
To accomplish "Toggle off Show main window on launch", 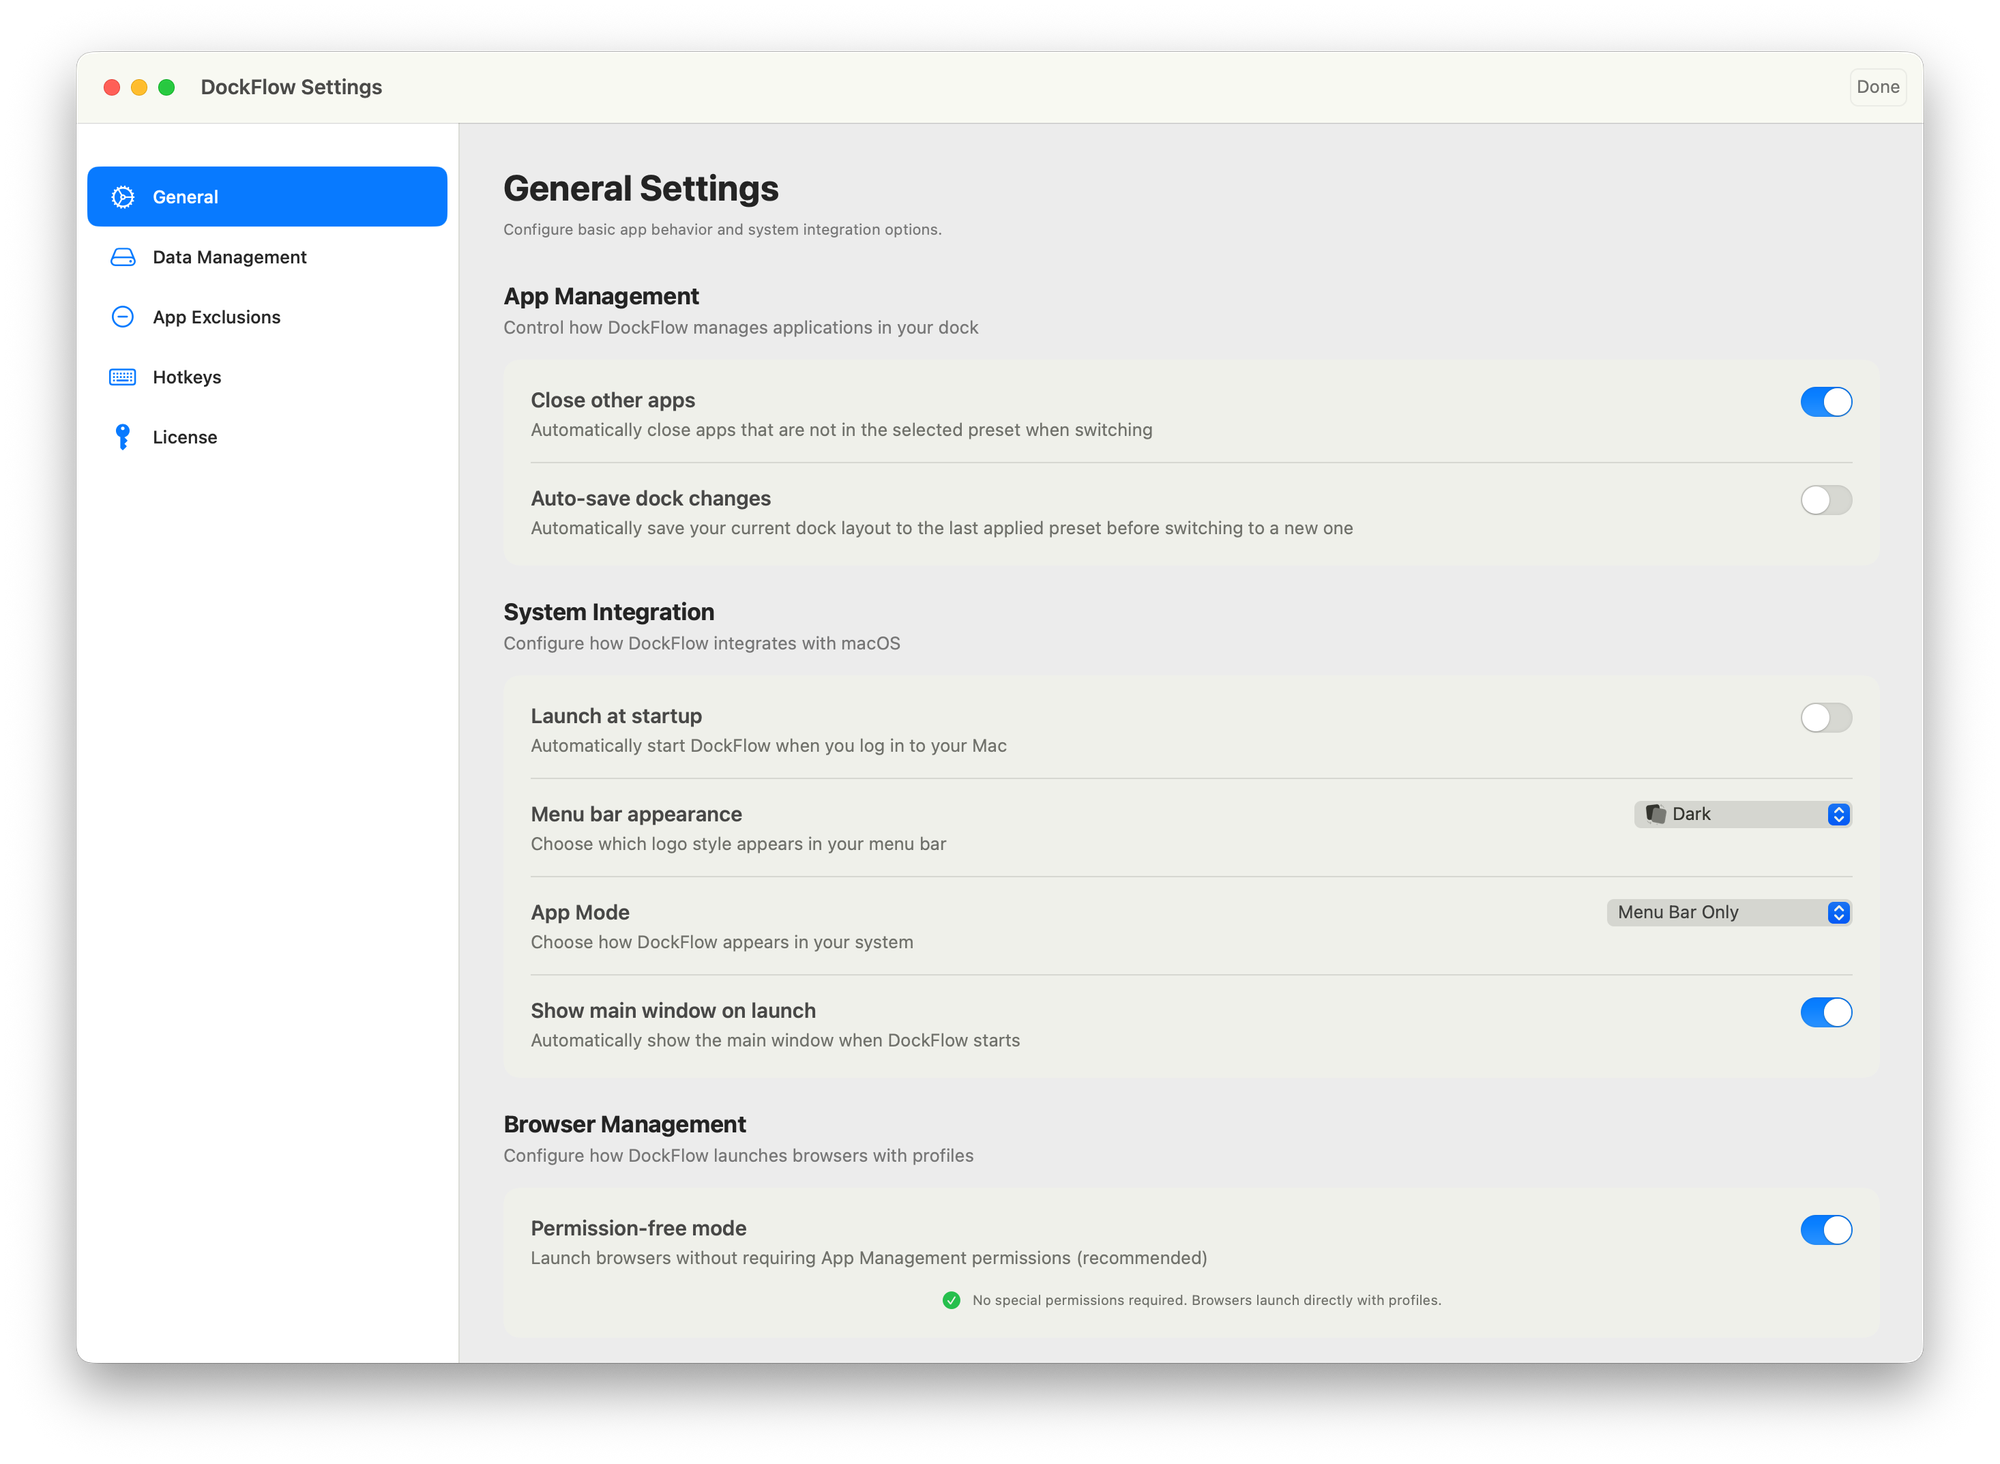I will (x=1826, y=1012).
